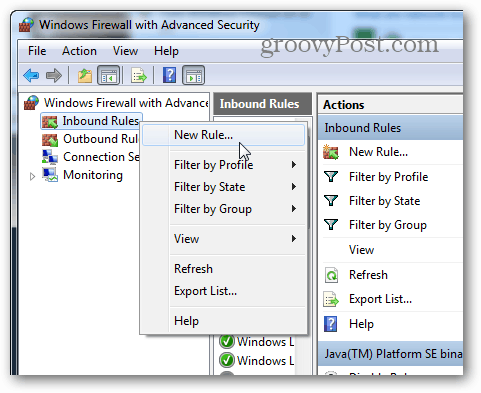The width and height of the screenshot is (481, 393).
Task: Click Filter by Profile in Actions pane
Action: coord(388,177)
